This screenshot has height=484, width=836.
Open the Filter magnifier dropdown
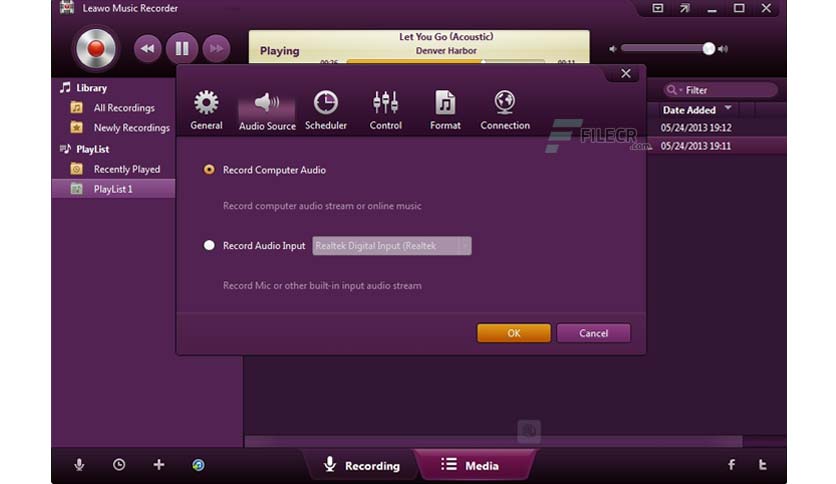pyautogui.click(x=673, y=90)
